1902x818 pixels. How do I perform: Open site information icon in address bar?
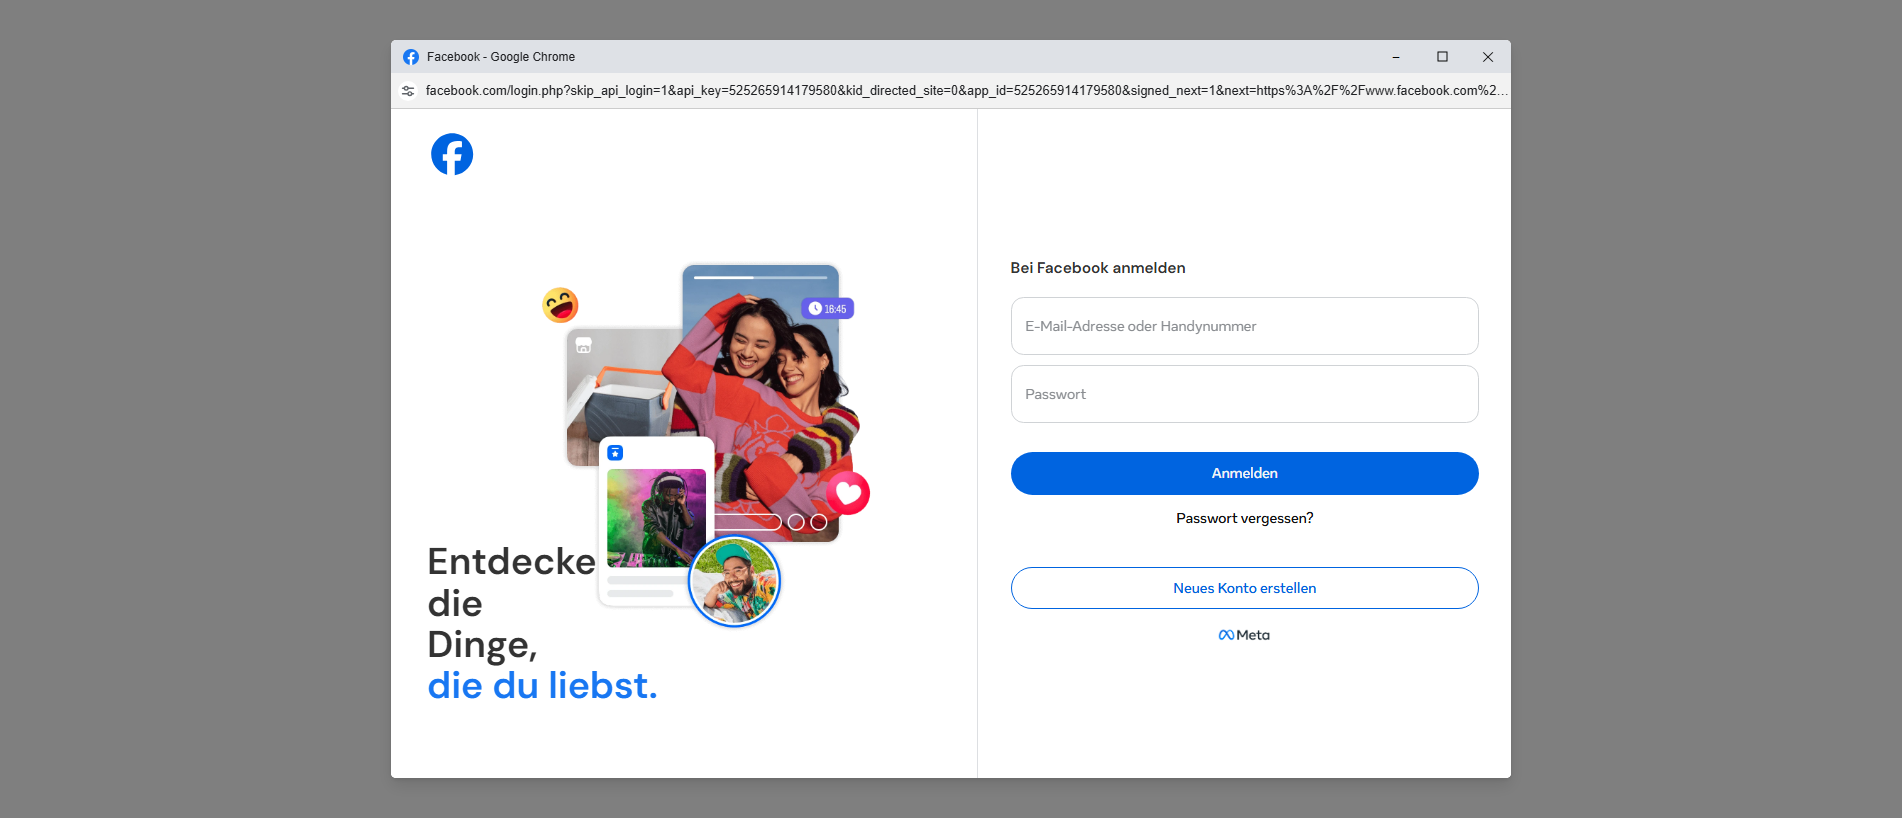pyautogui.click(x=408, y=91)
